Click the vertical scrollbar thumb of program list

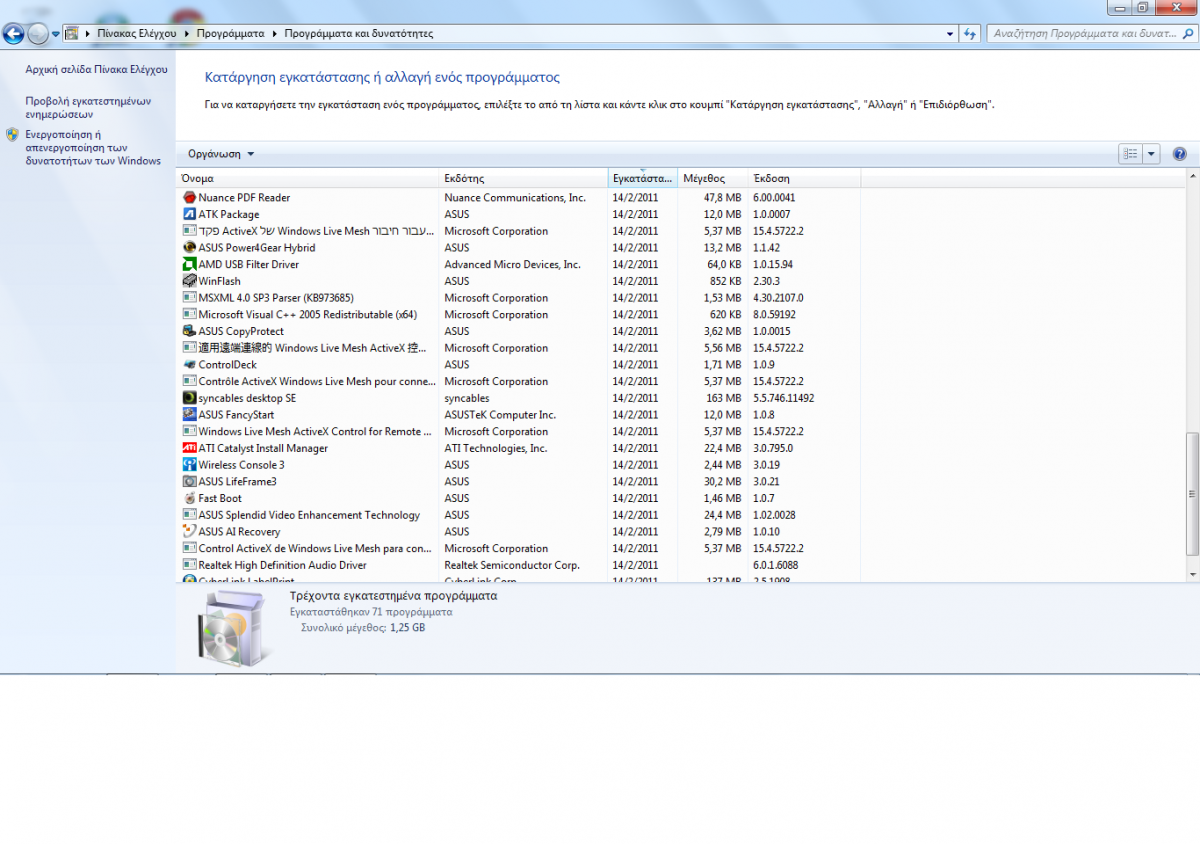coord(1191,494)
